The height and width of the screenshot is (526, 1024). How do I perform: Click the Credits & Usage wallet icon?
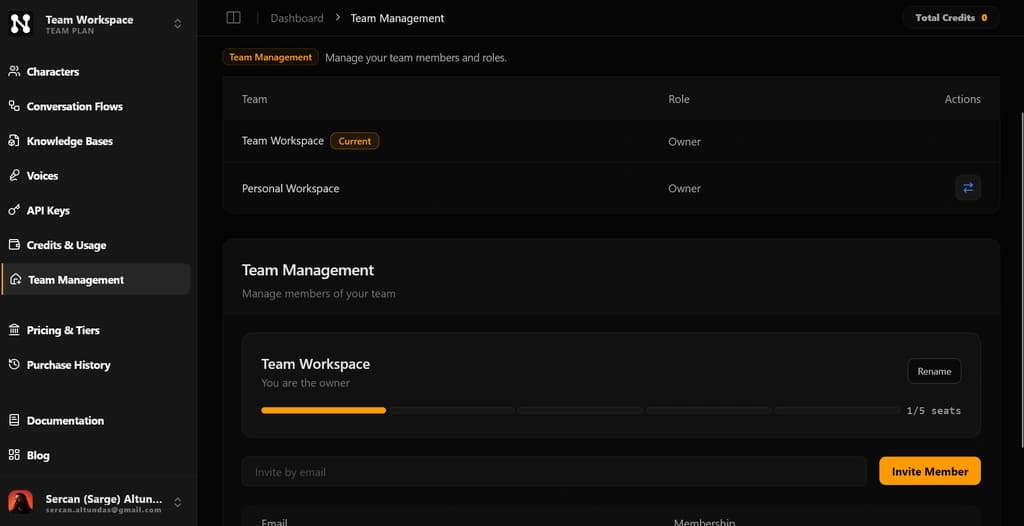(14, 244)
